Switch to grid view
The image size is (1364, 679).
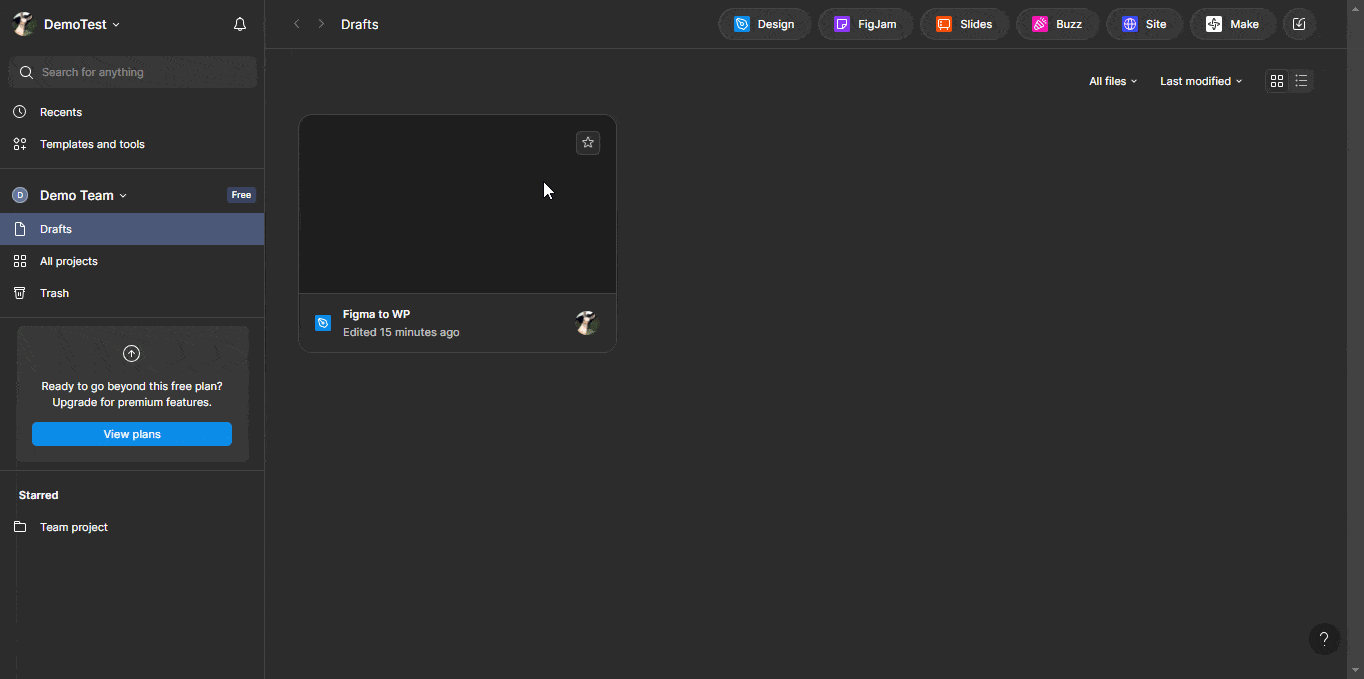point(1277,81)
